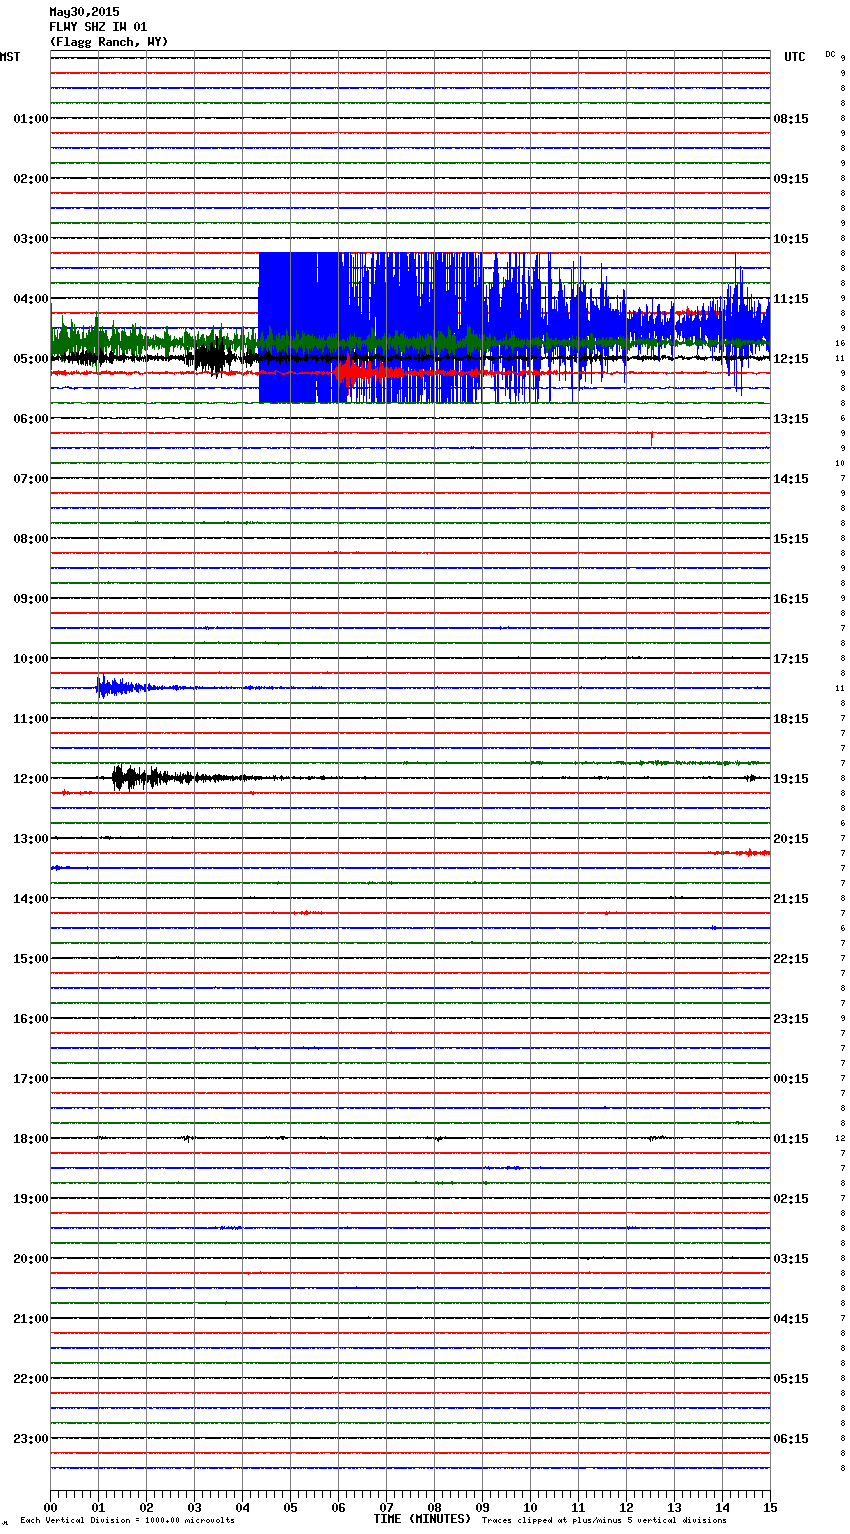The height and width of the screenshot is (1534, 850).
Task: Click the 12:00 MST time label
Action: 31,779
